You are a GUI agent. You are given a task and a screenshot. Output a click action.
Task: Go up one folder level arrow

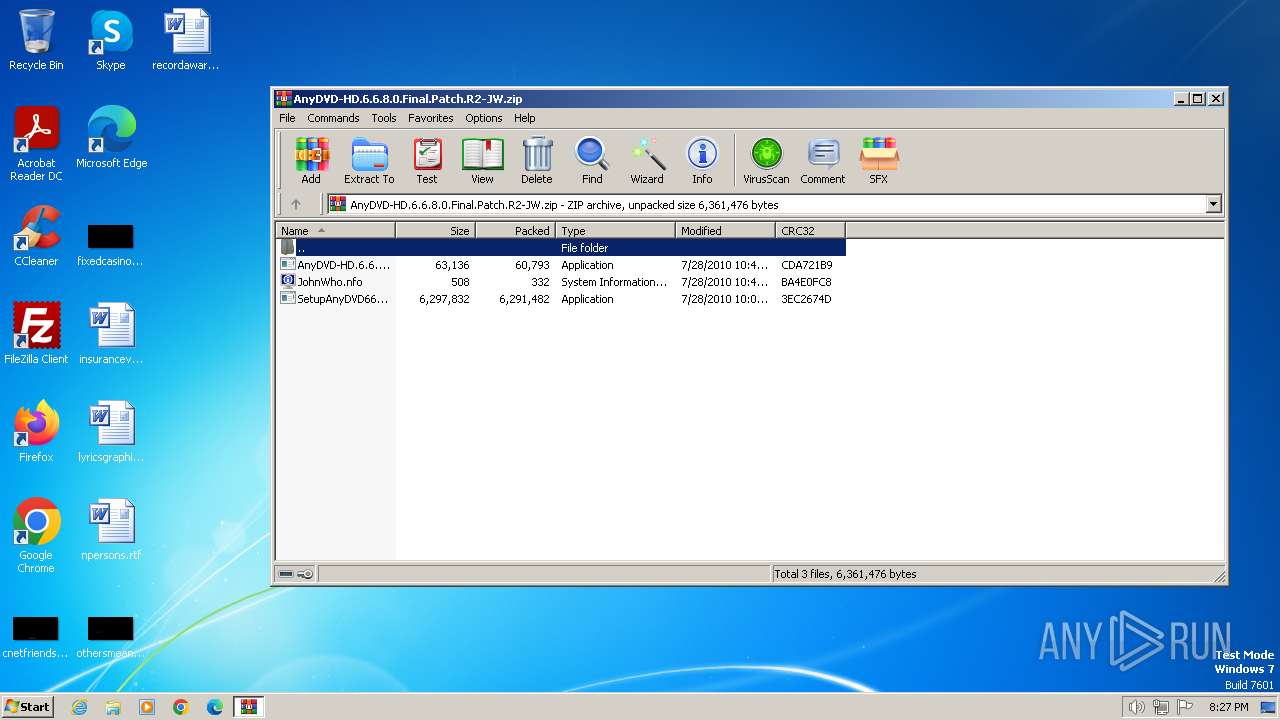point(296,204)
